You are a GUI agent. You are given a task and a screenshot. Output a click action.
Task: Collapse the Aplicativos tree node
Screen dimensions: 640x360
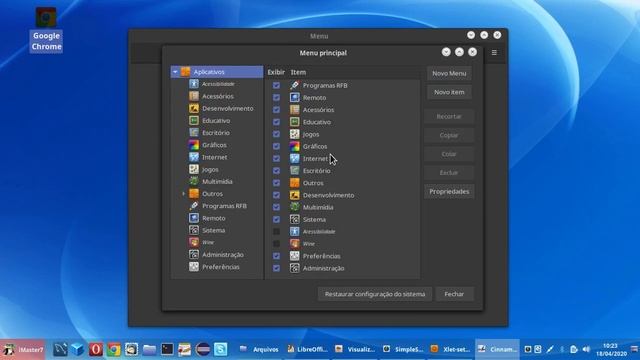[175, 72]
